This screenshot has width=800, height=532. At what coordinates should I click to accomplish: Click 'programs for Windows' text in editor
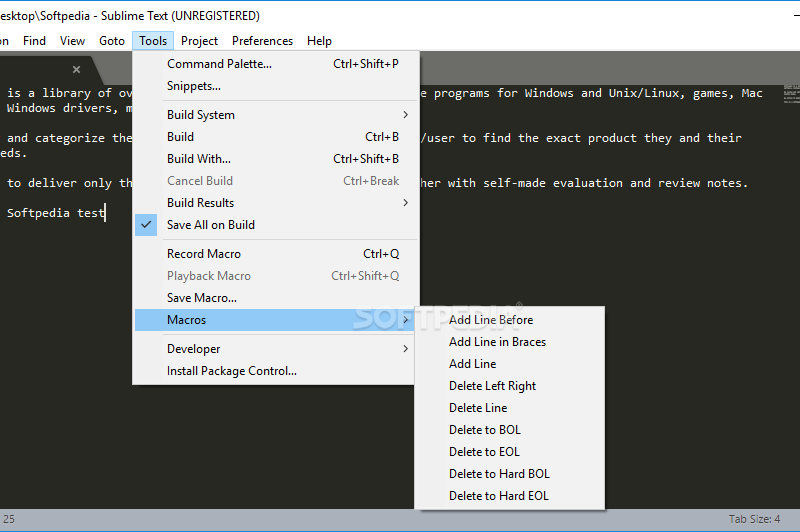(x=503, y=93)
